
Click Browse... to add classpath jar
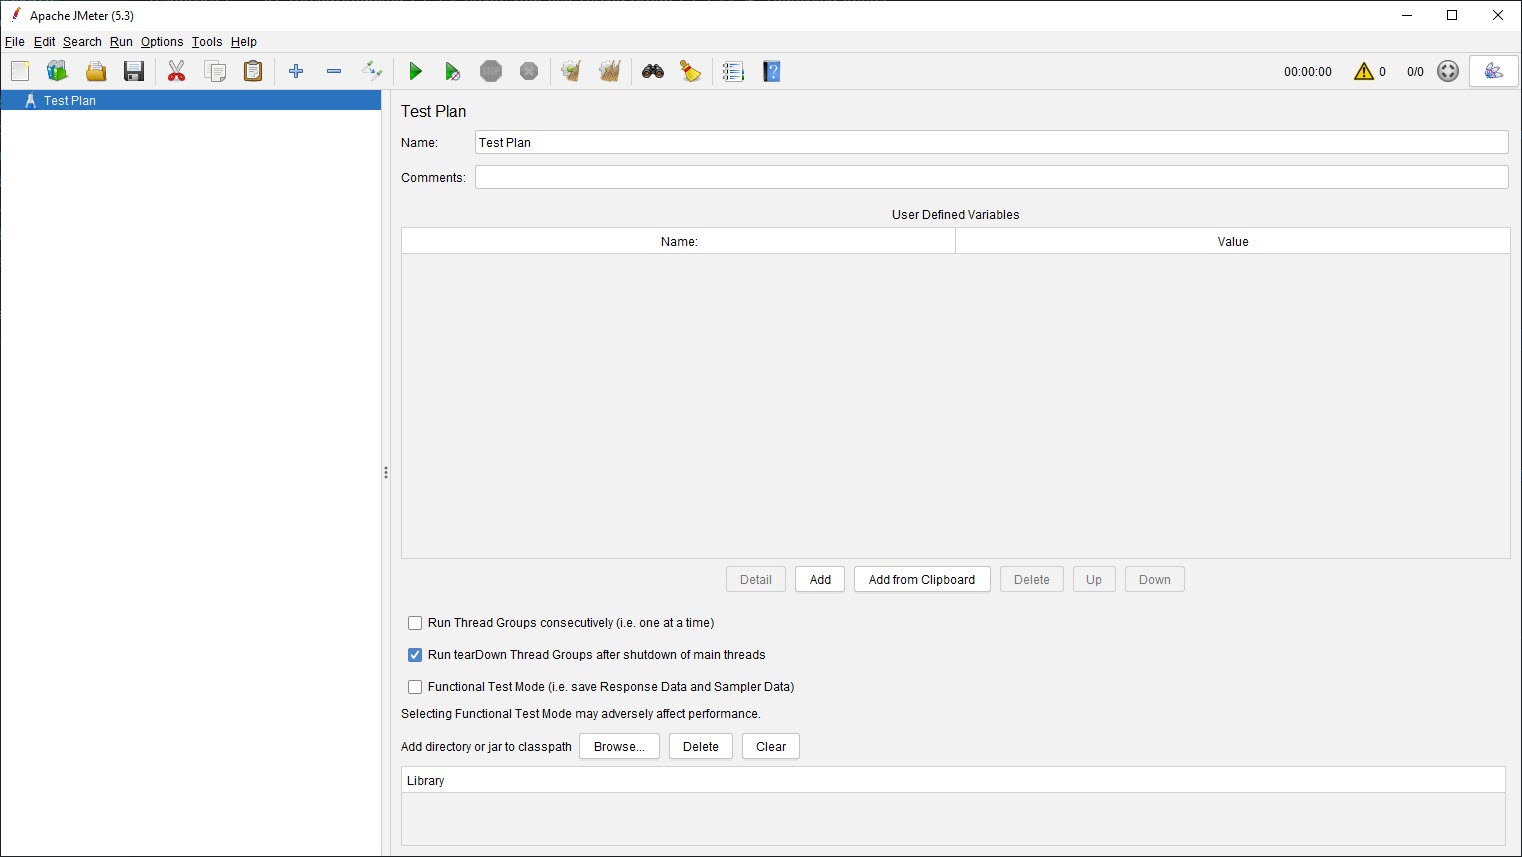pyautogui.click(x=619, y=747)
